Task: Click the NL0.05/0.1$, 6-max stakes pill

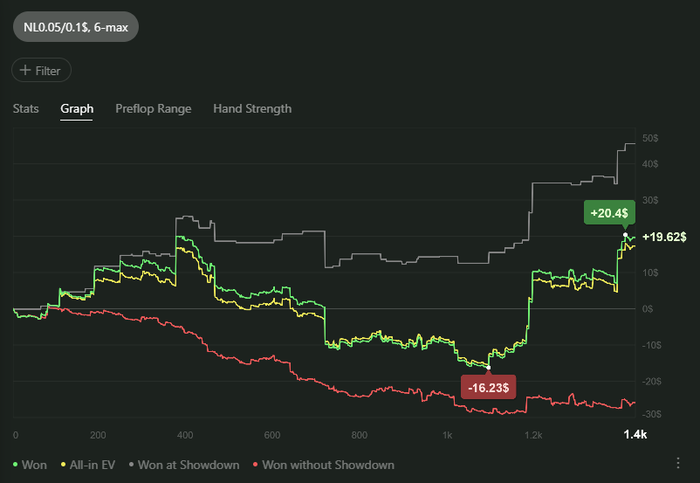Action: 75,27
